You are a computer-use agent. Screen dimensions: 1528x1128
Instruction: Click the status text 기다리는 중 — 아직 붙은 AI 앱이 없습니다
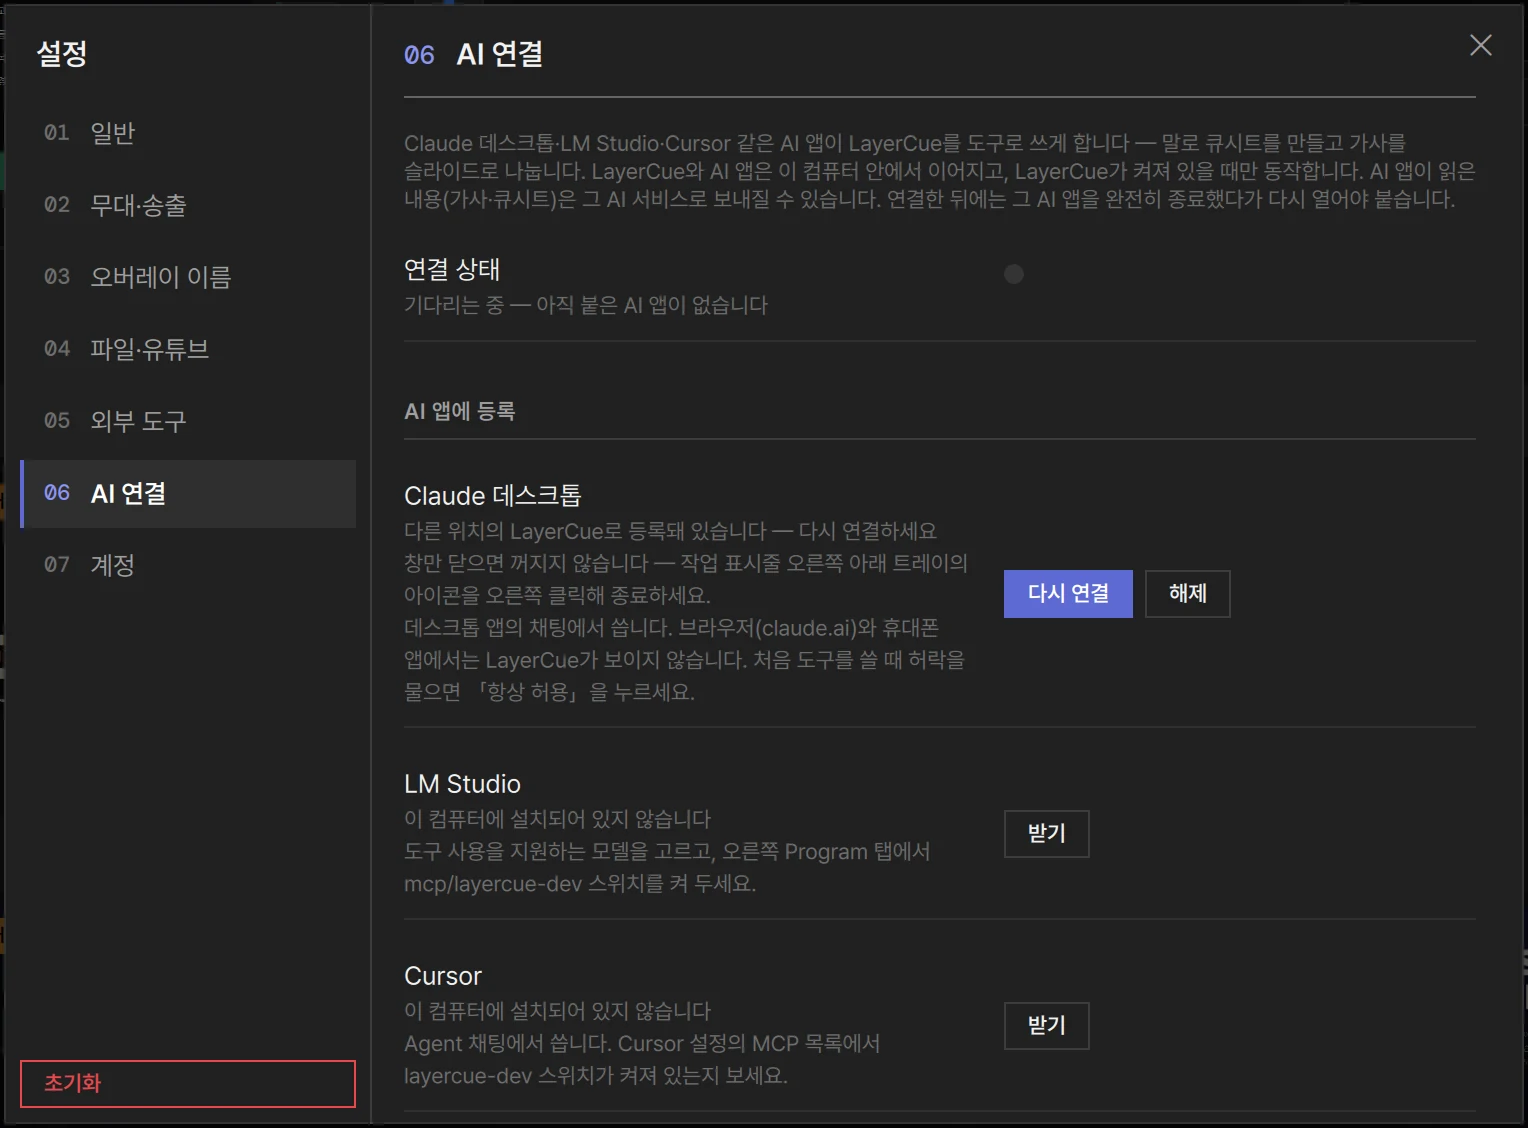[586, 305]
